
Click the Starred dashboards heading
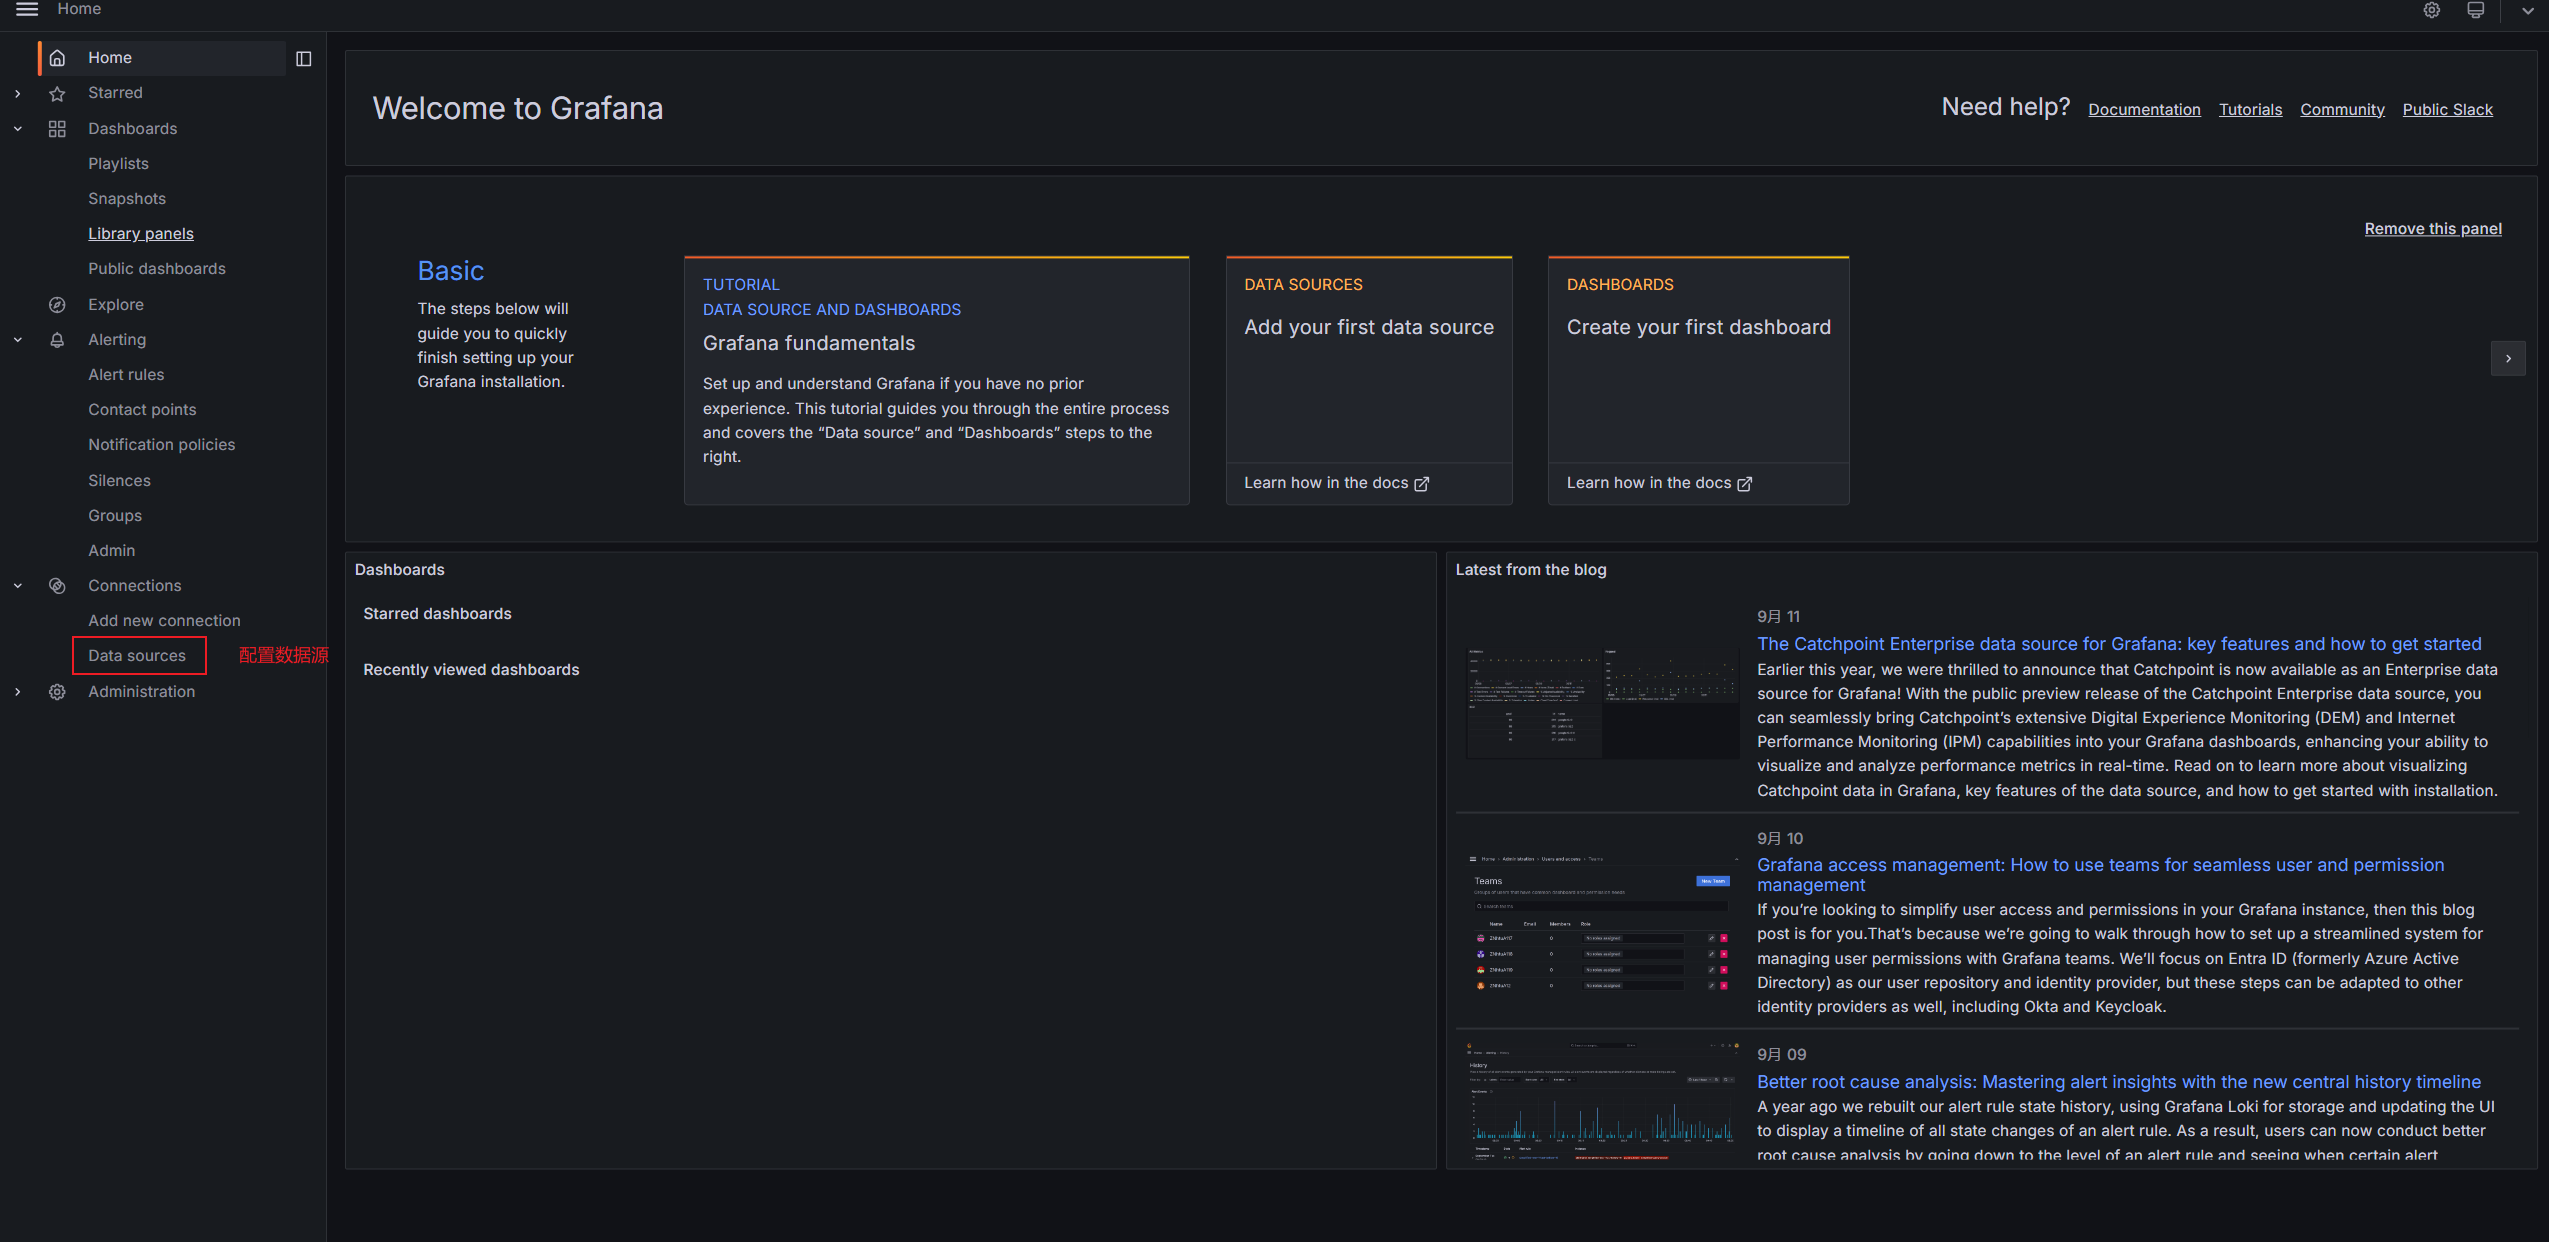(437, 614)
